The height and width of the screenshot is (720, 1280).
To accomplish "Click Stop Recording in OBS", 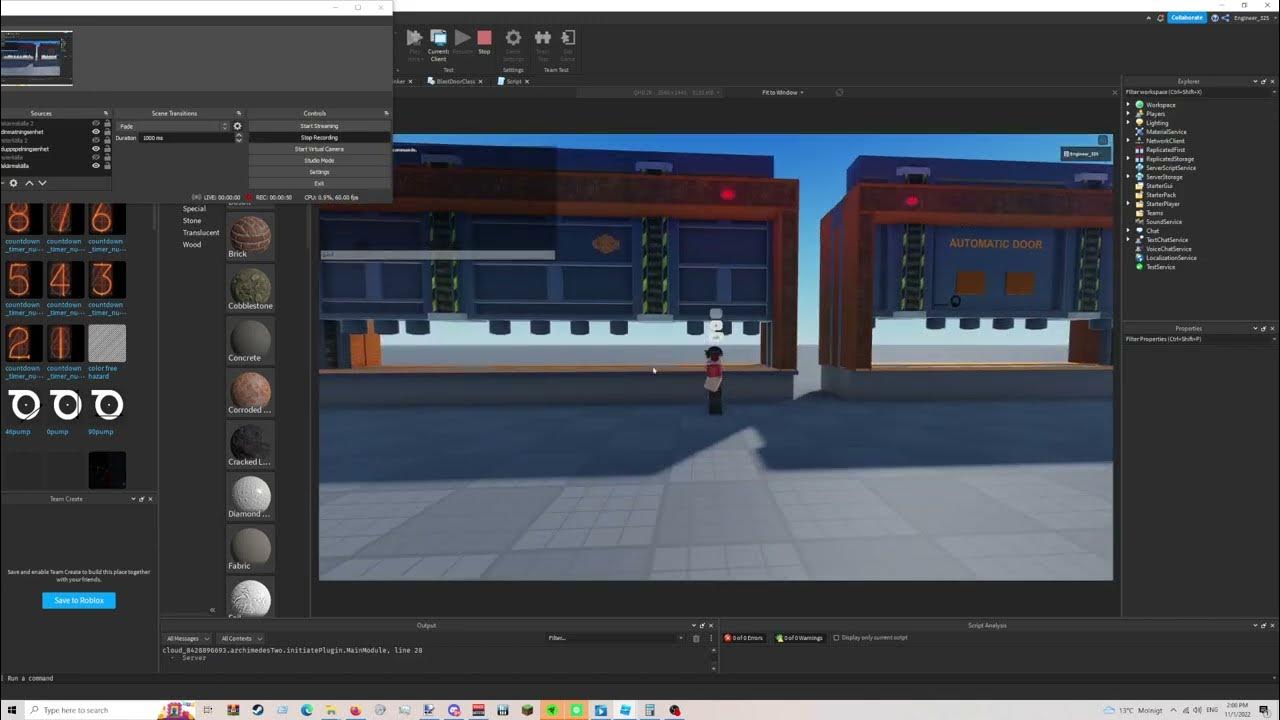I will 319,138.
